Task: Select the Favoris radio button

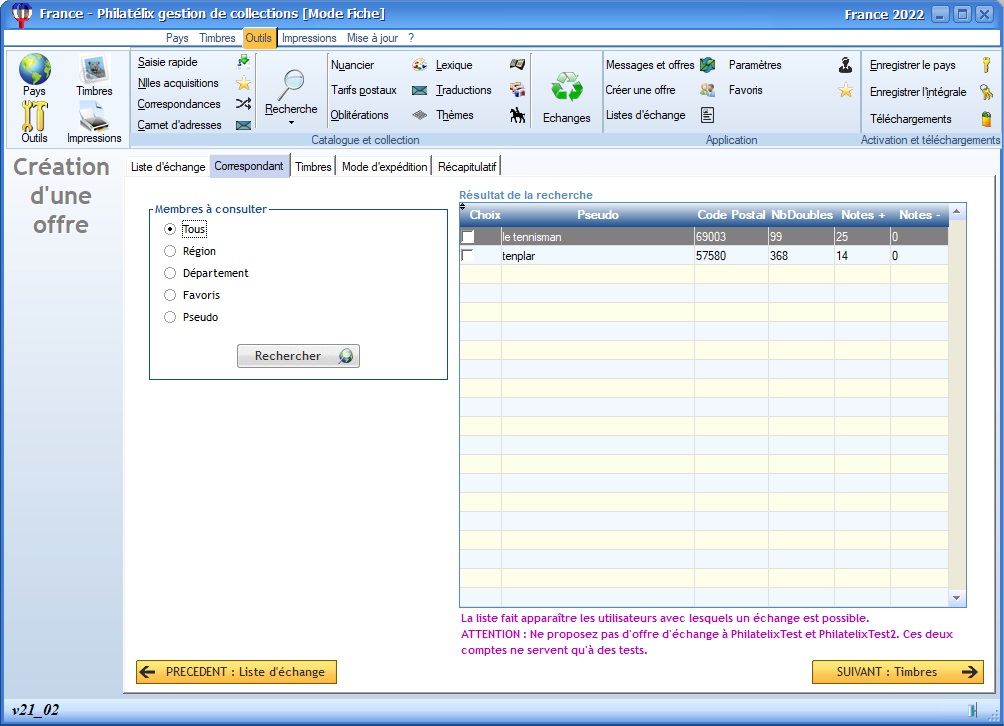Action: (x=170, y=295)
